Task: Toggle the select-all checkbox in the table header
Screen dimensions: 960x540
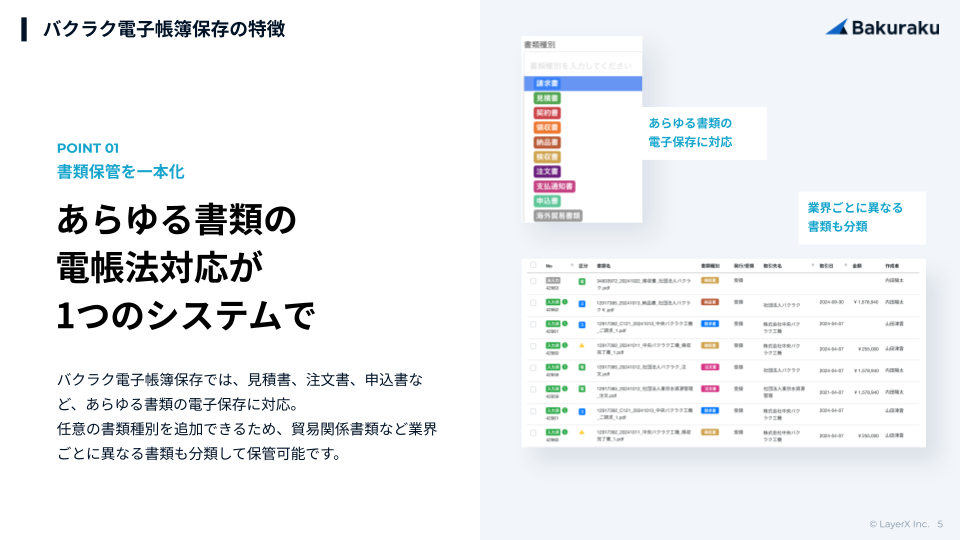Action: tap(533, 265)
